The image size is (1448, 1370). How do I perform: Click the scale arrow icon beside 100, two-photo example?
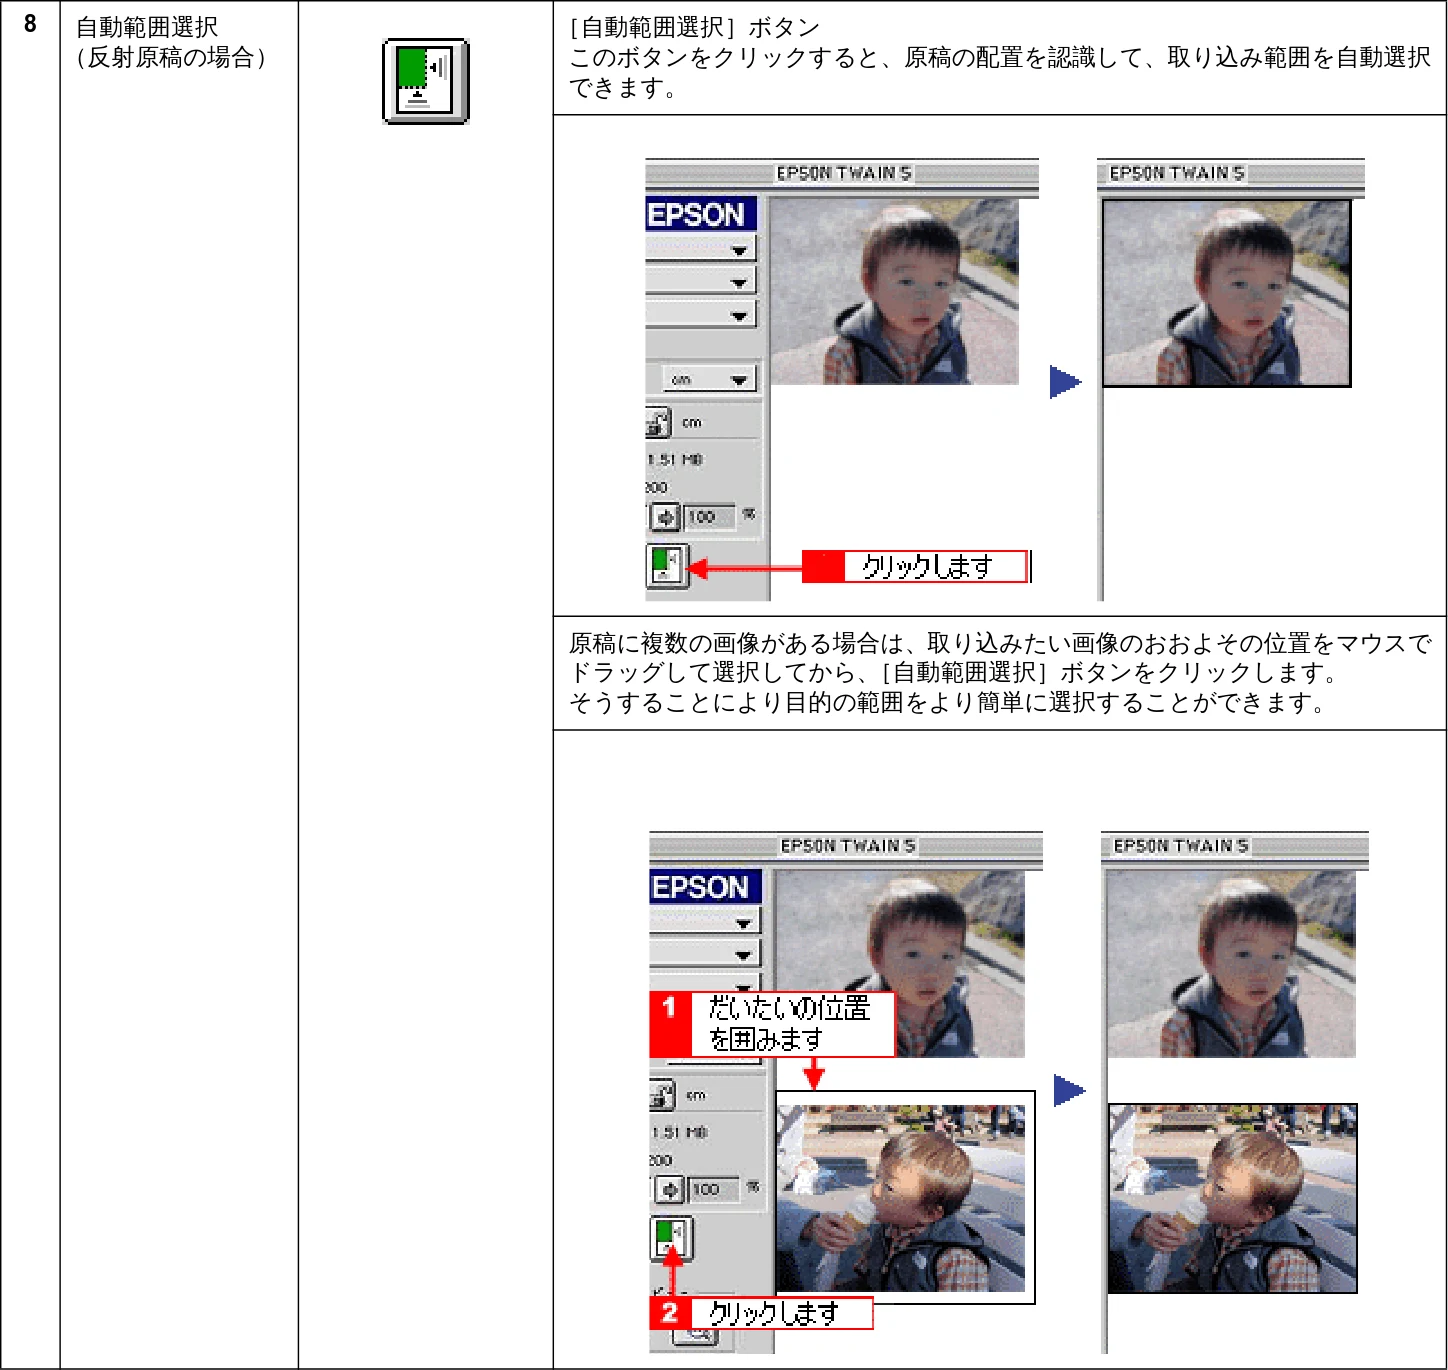[670, 1189]
